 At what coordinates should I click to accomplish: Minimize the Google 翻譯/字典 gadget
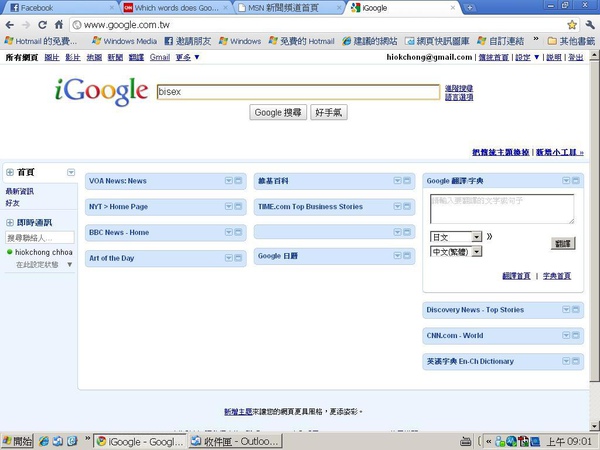[x=576, y=181]
